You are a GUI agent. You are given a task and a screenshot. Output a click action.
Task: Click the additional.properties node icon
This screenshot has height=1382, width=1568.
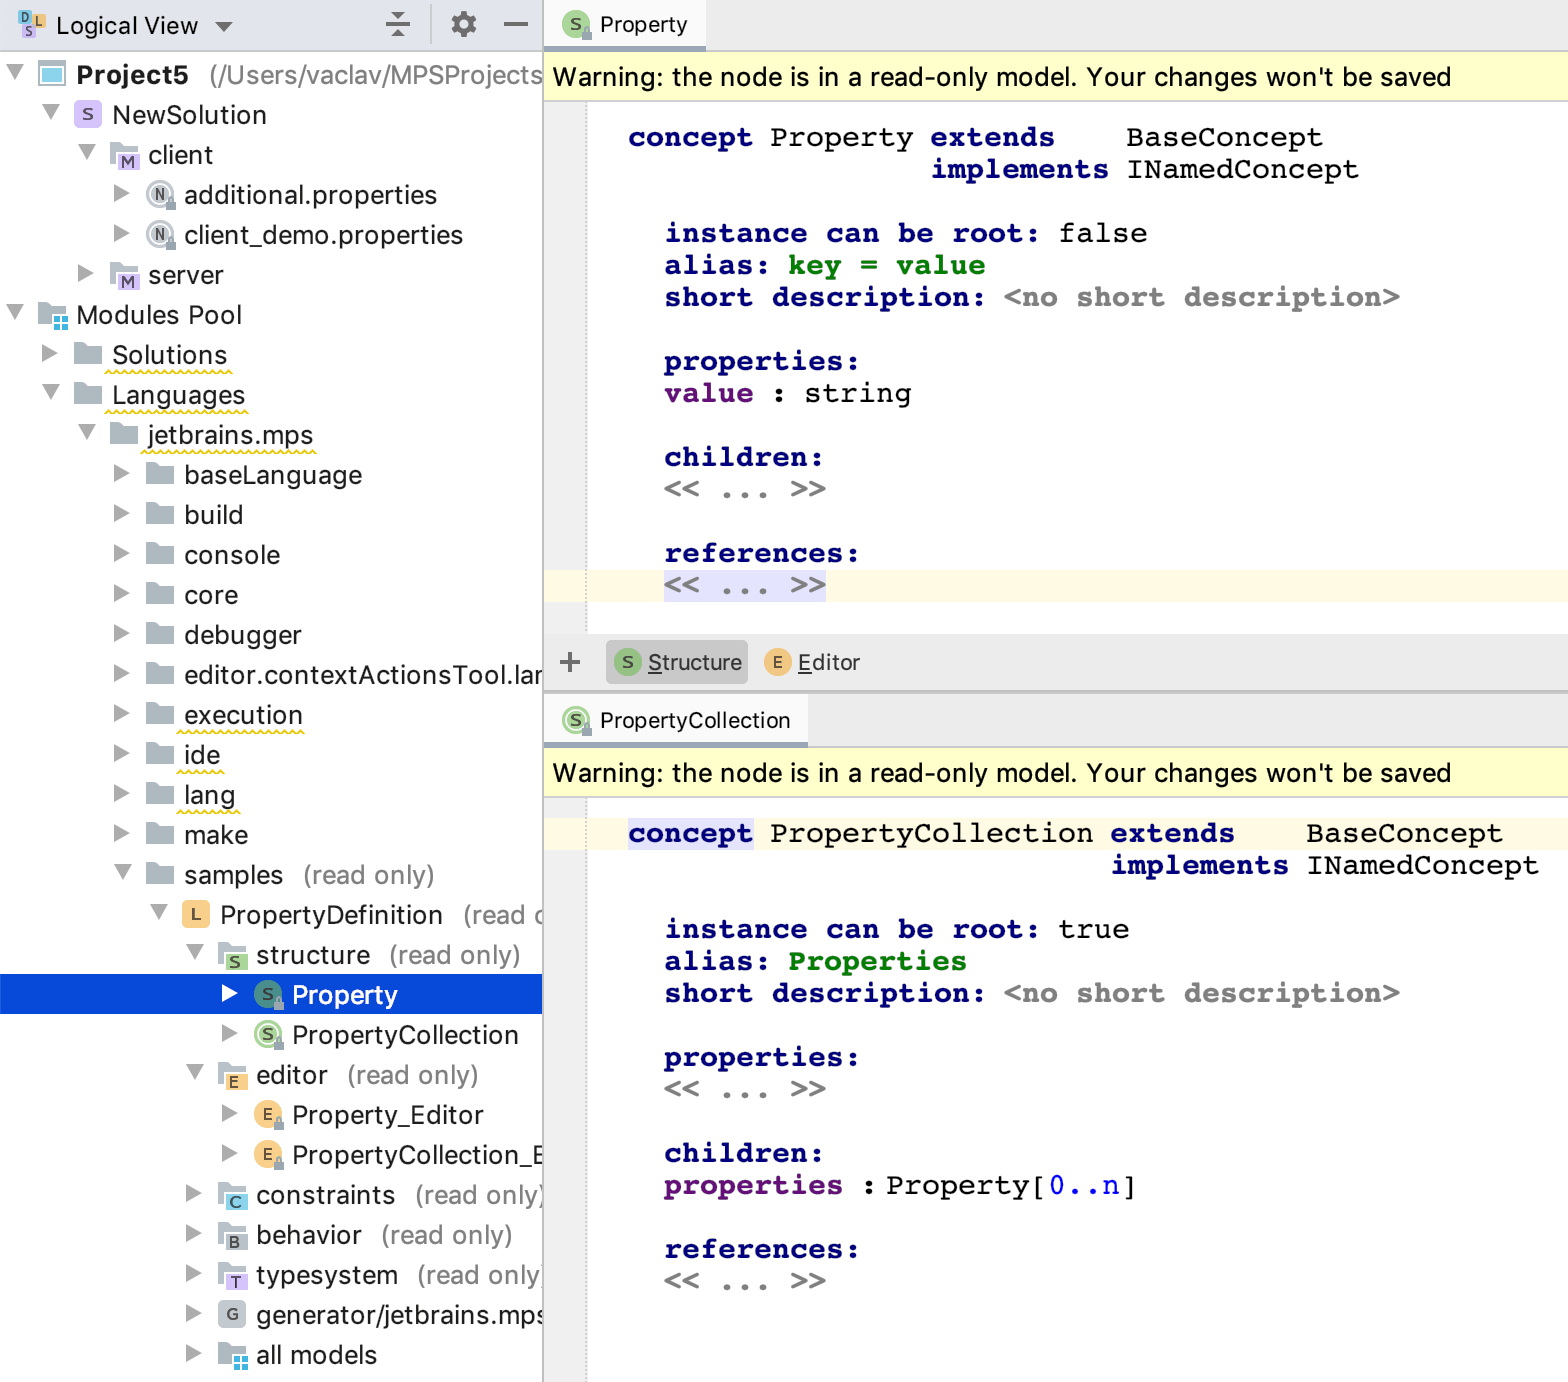tap(160, 195)
